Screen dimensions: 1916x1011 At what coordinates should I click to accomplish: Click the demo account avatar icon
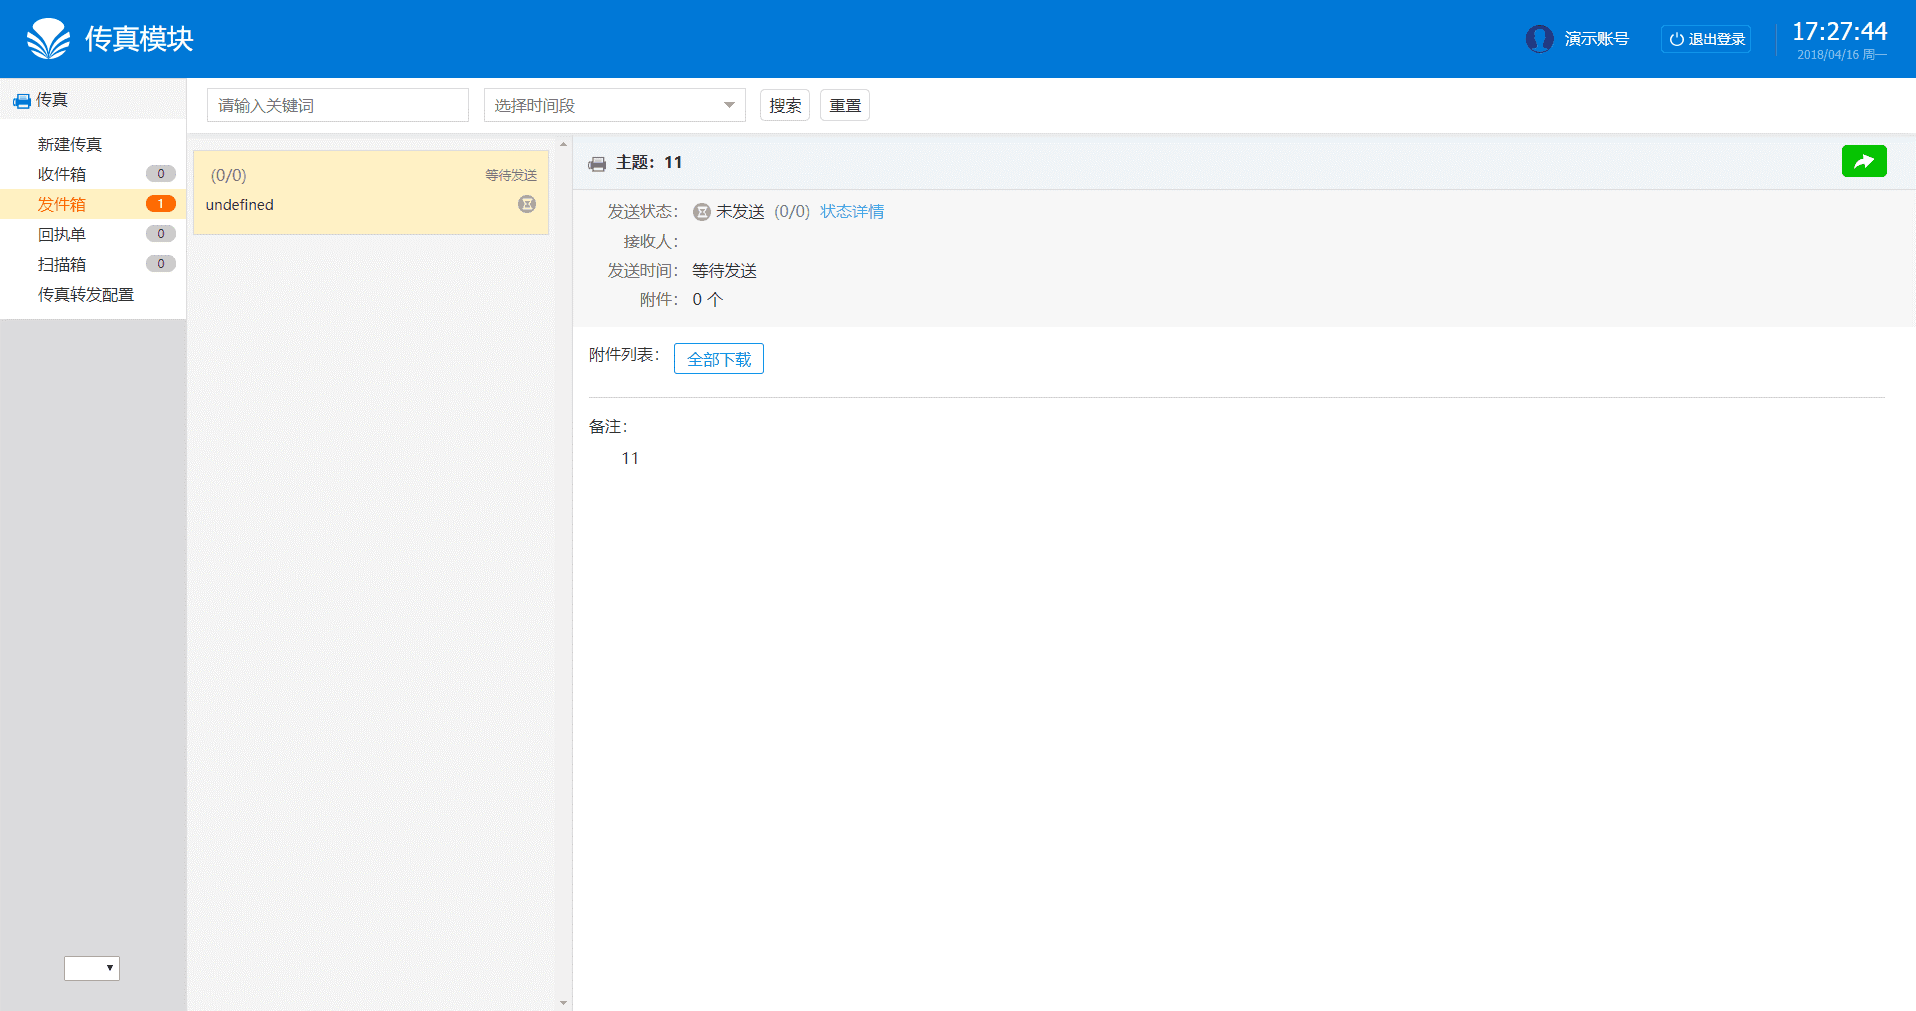(1539, 39)
